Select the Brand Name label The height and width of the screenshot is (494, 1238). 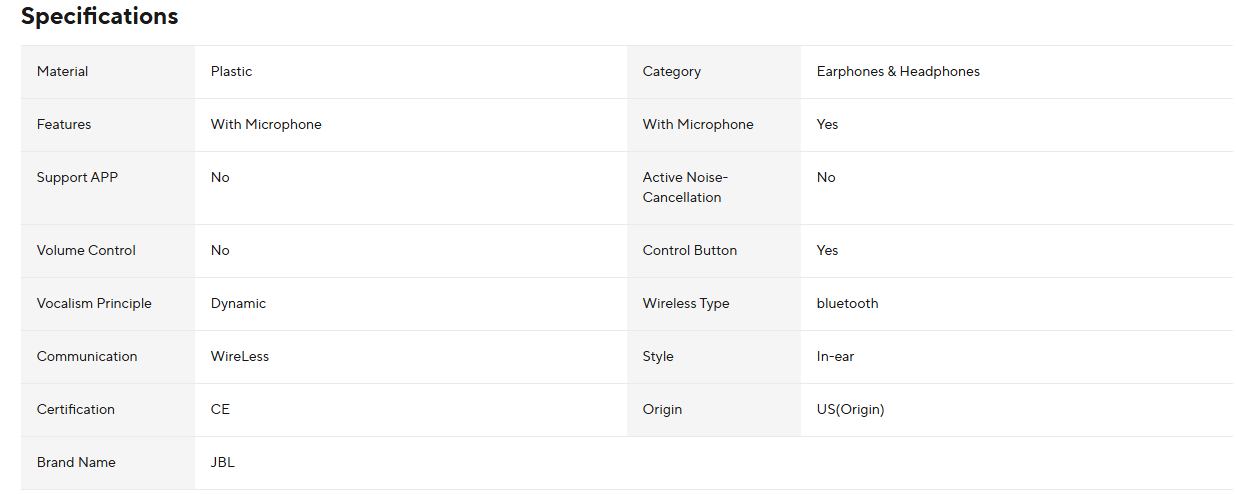76,463
